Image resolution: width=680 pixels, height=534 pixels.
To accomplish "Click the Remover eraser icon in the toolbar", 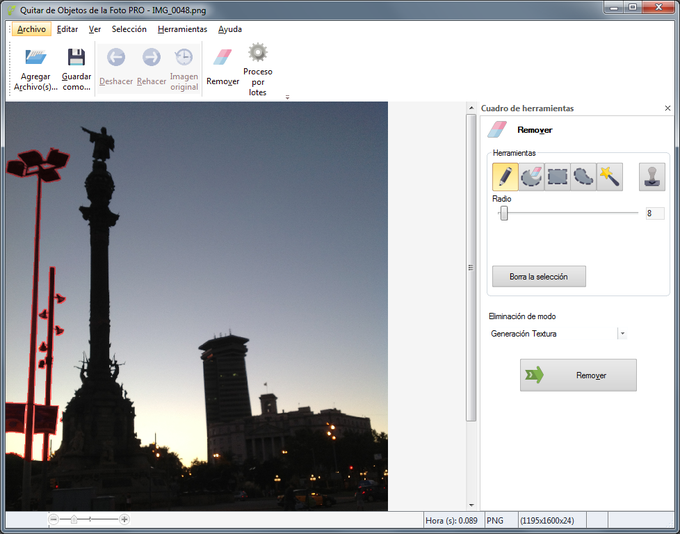I will [x=222, y=57].
